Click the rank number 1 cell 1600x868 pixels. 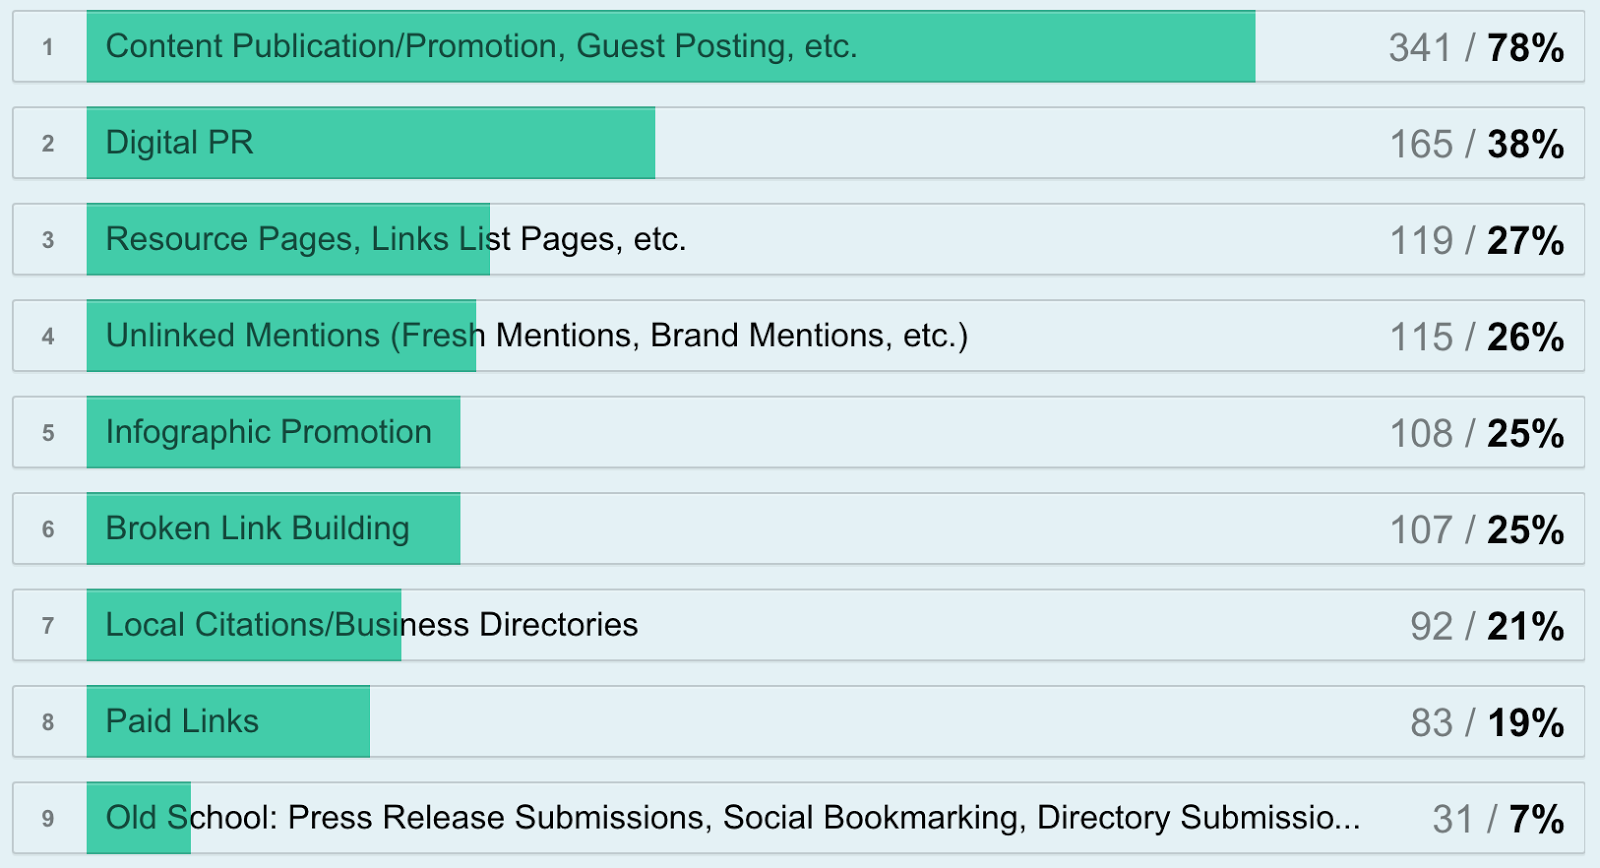tap(48, 47)
